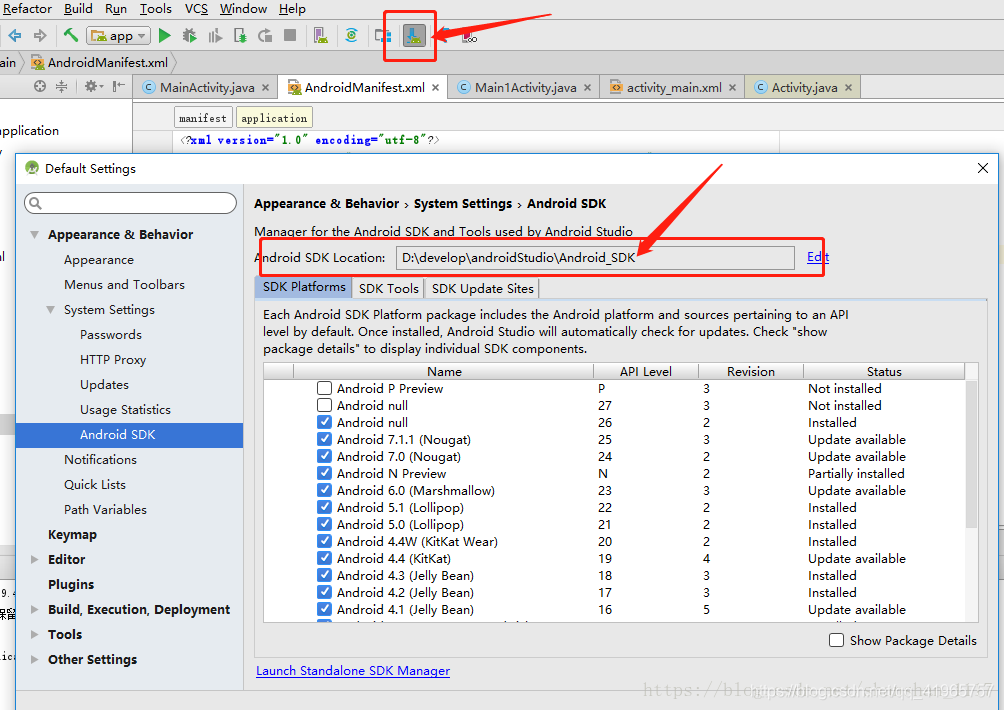Image resolution: width=1004 pixels, height=710 pixels.
Task: Open the VCS menu
Action: [196, 9]
